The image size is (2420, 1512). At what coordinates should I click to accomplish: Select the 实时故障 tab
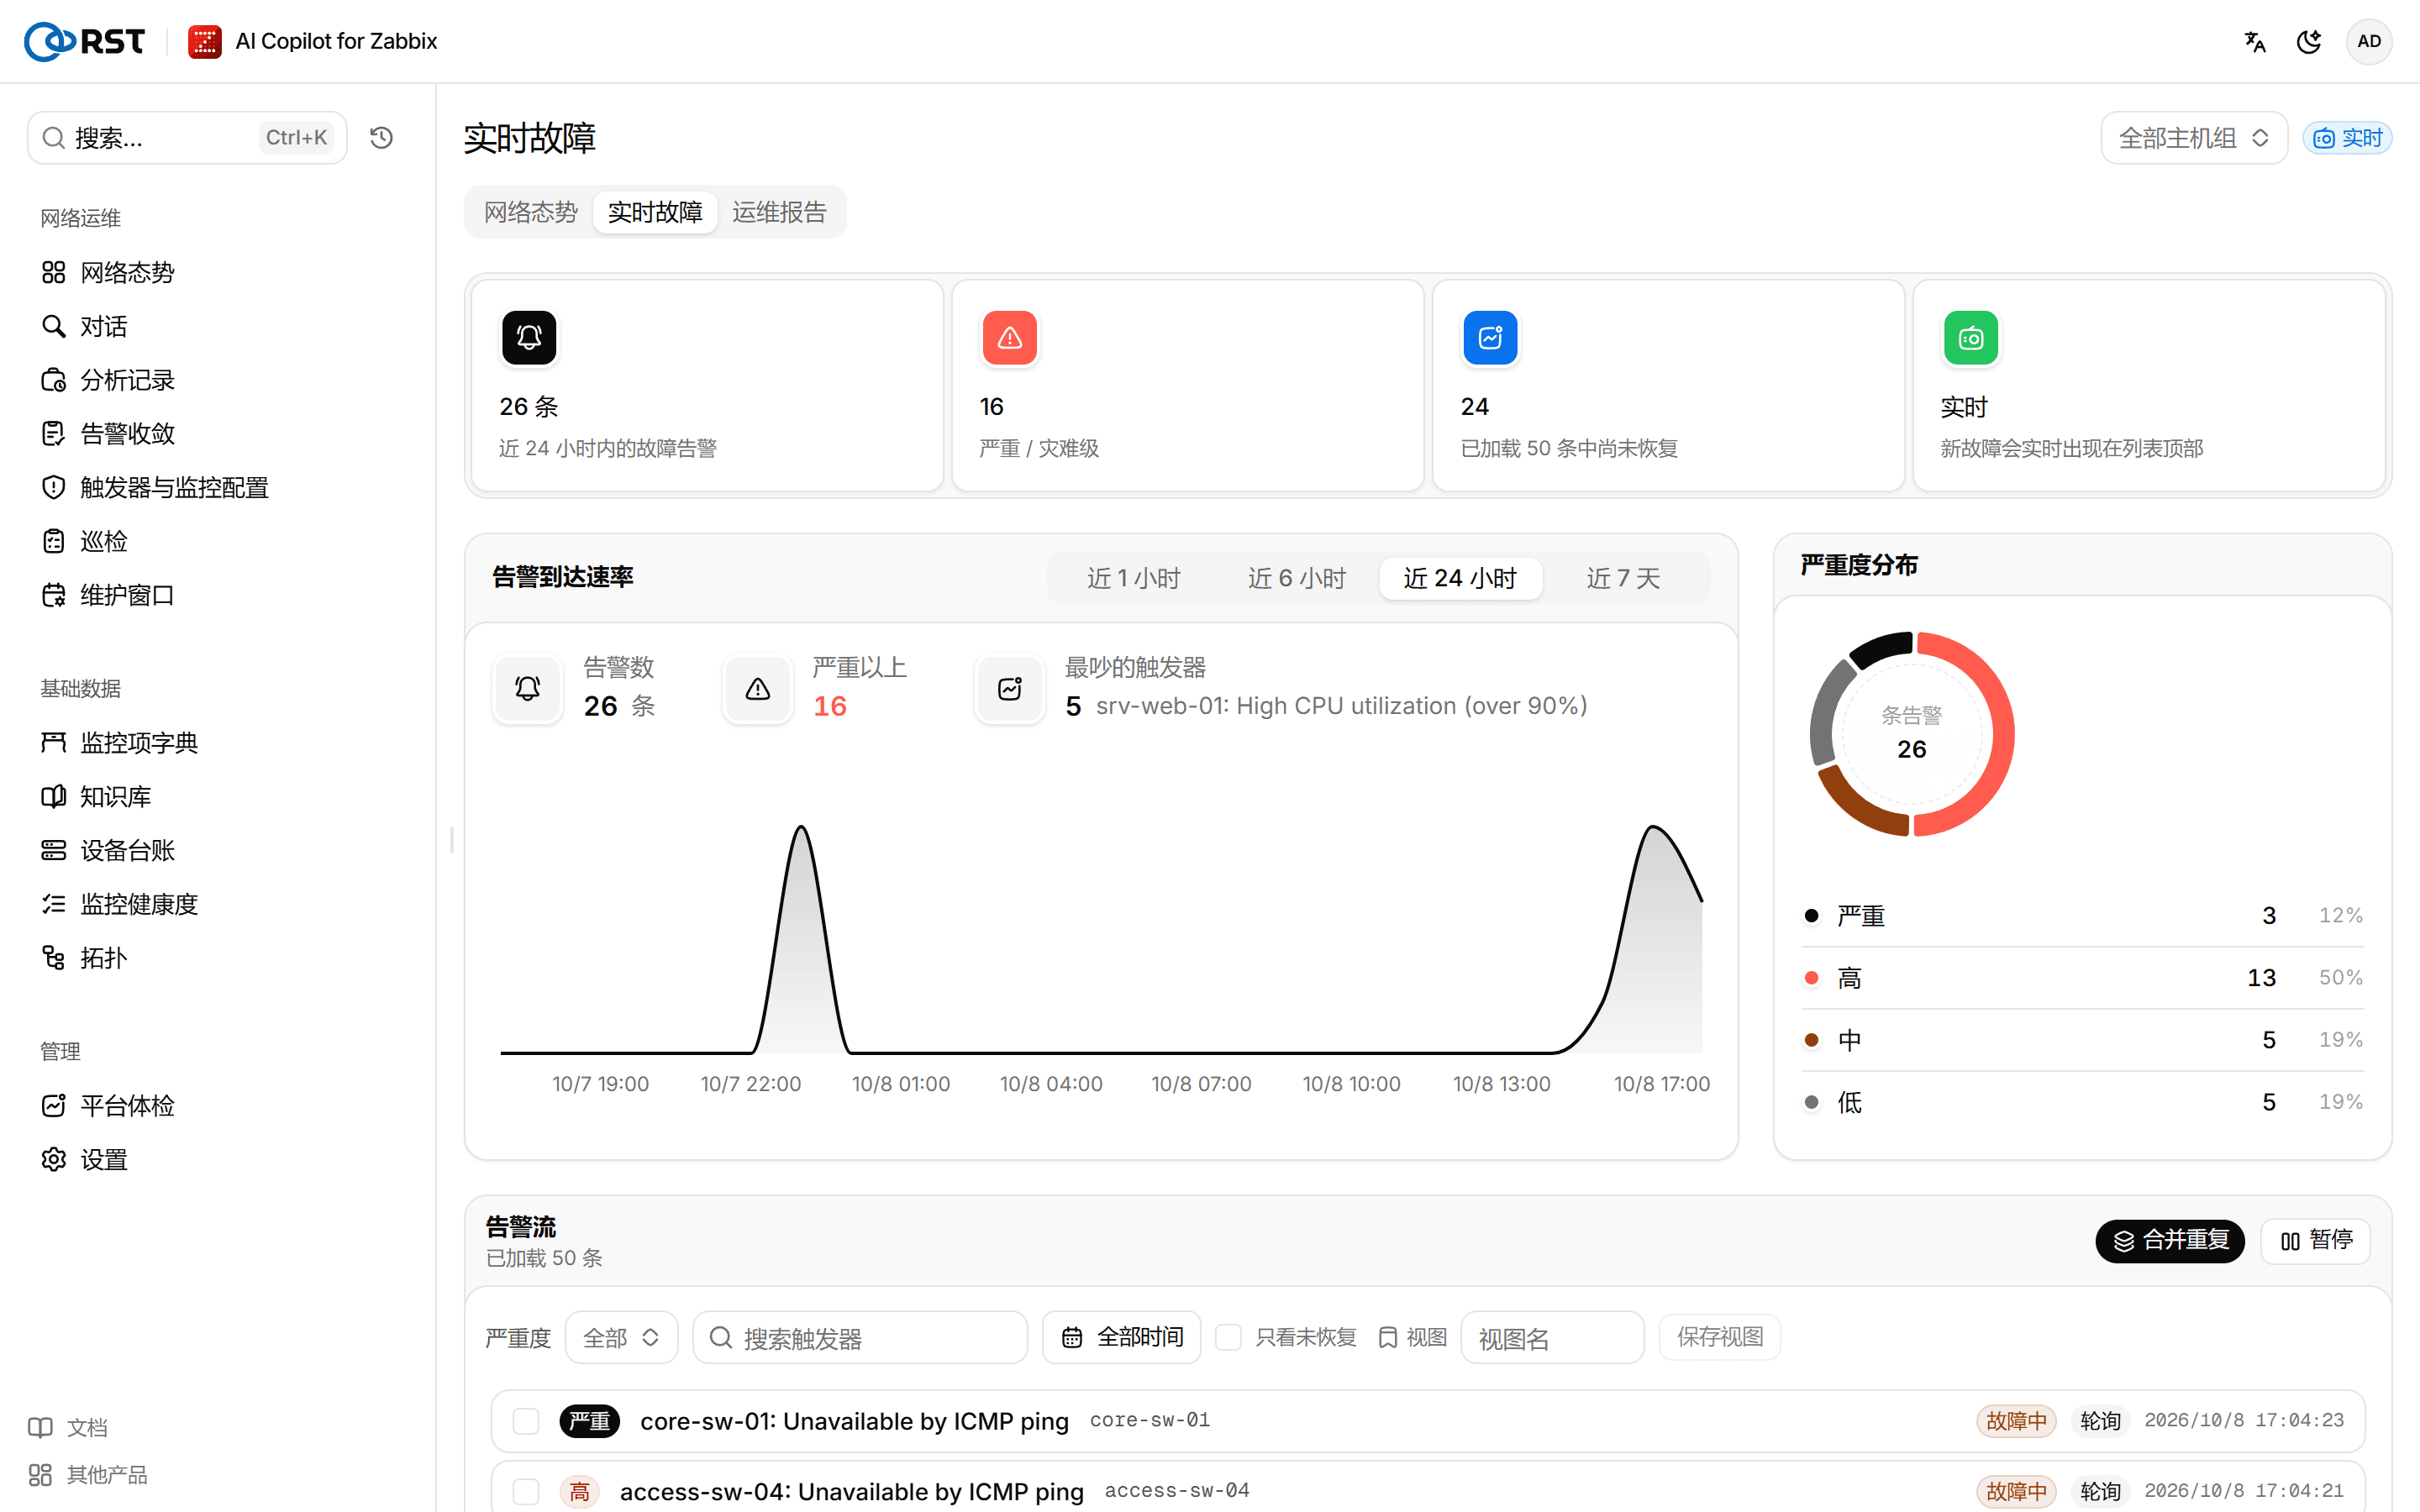tap(655, 212)
